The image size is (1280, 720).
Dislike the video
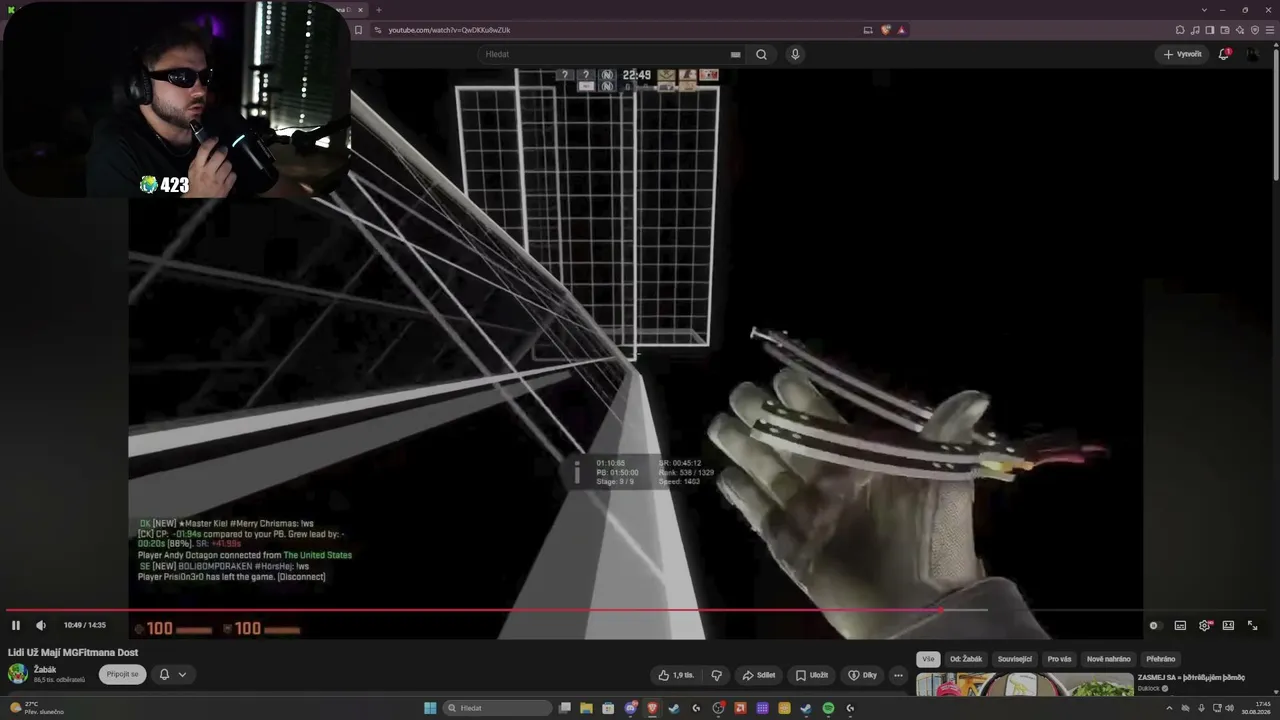point(717,675)
